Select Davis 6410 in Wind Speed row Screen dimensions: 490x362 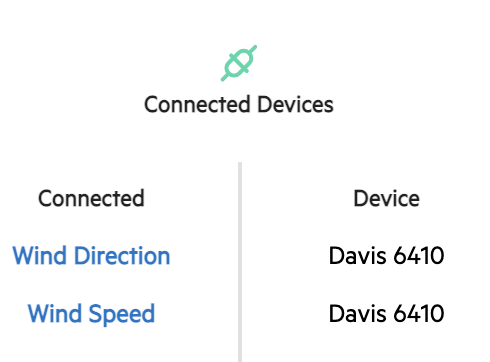pos(386,314)
